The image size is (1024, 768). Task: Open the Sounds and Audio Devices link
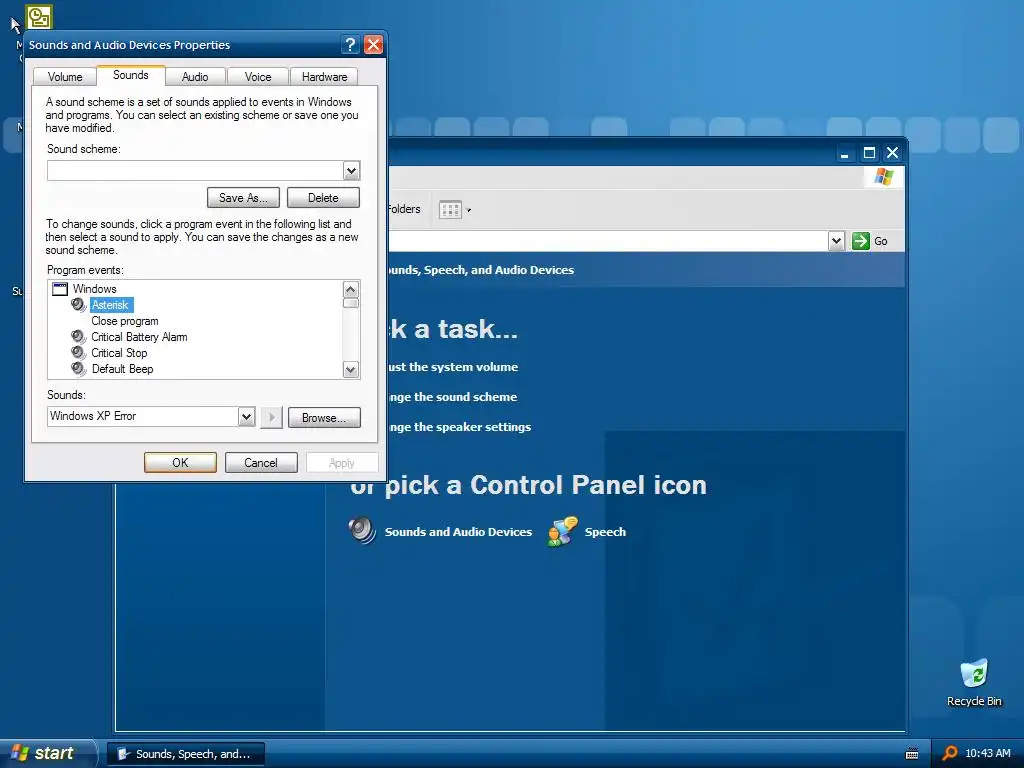458,532
